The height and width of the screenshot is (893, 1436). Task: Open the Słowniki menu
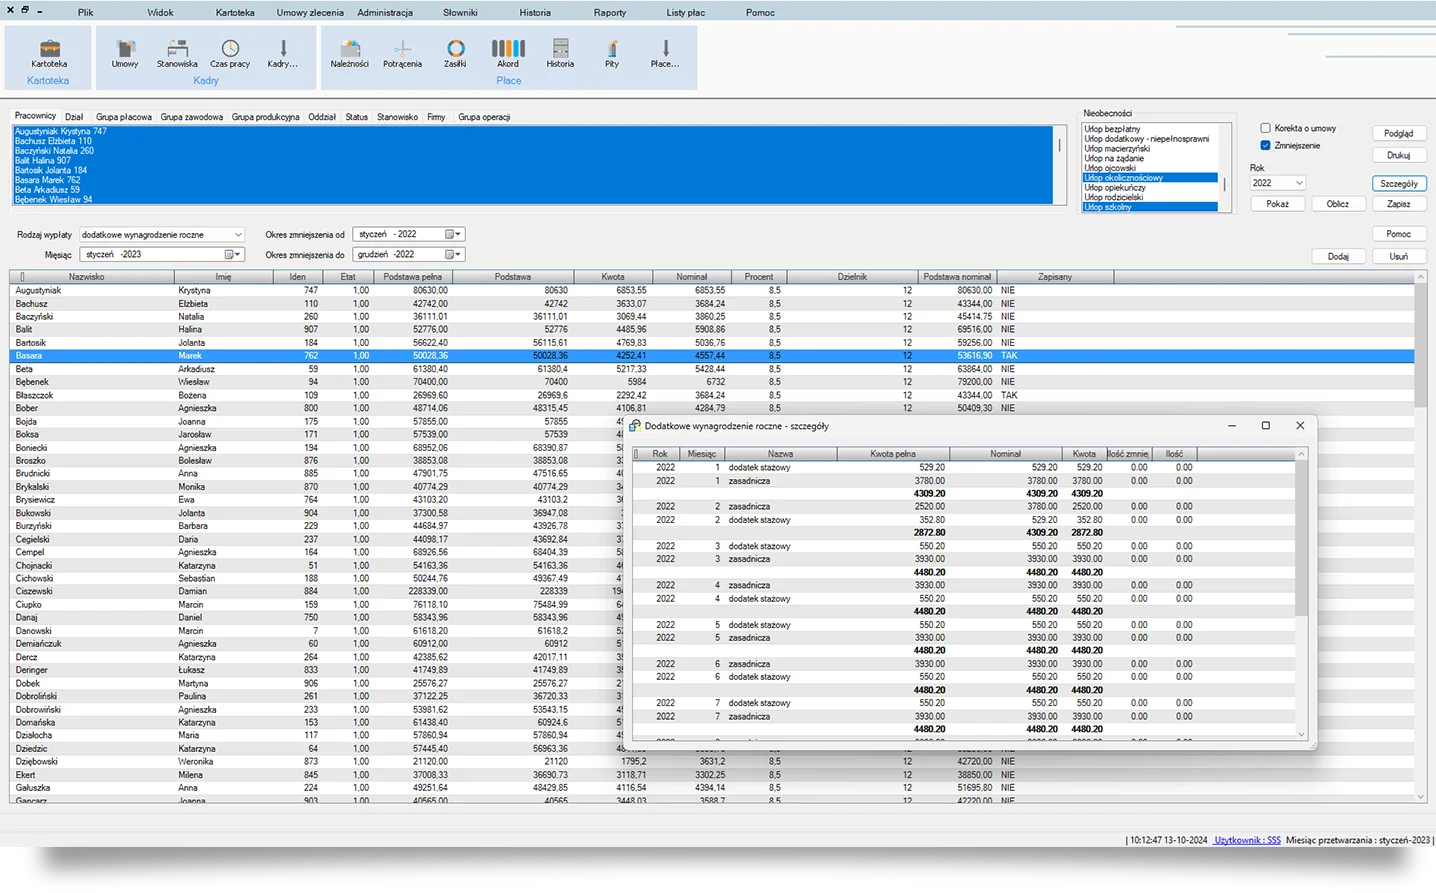tap(460, 13)
